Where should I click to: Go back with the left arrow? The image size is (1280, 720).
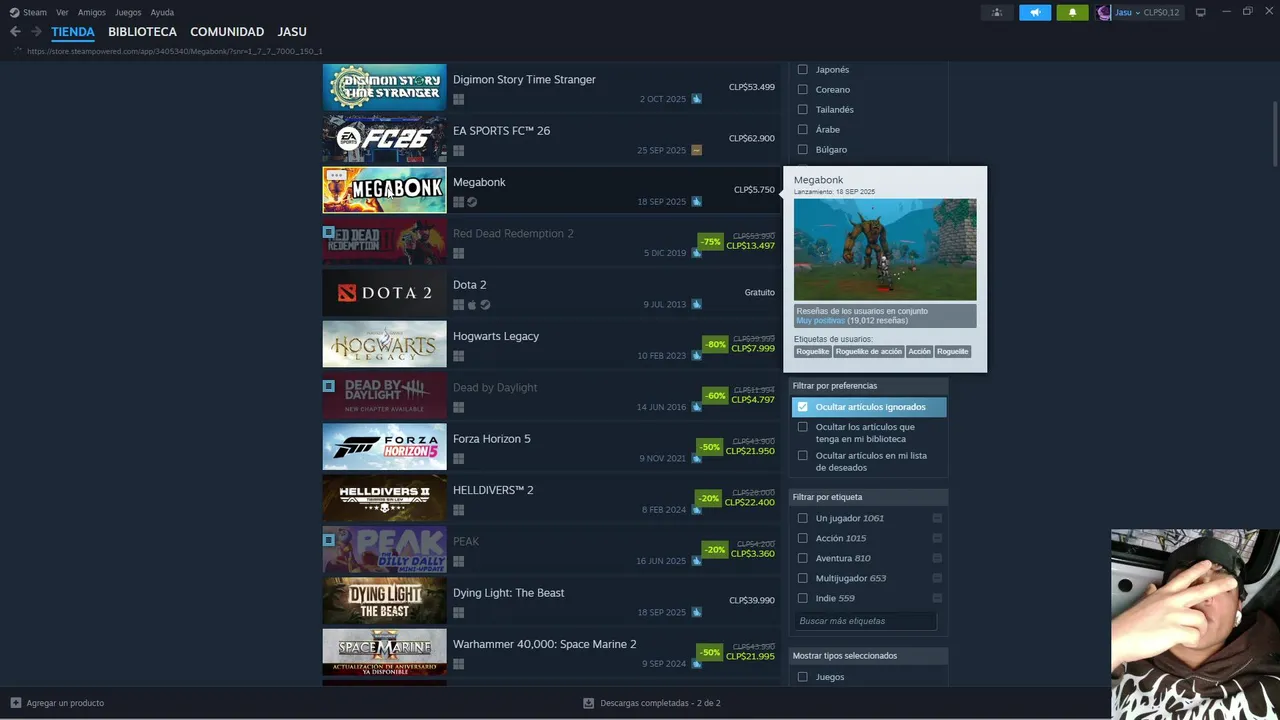(x=15, y=32)
